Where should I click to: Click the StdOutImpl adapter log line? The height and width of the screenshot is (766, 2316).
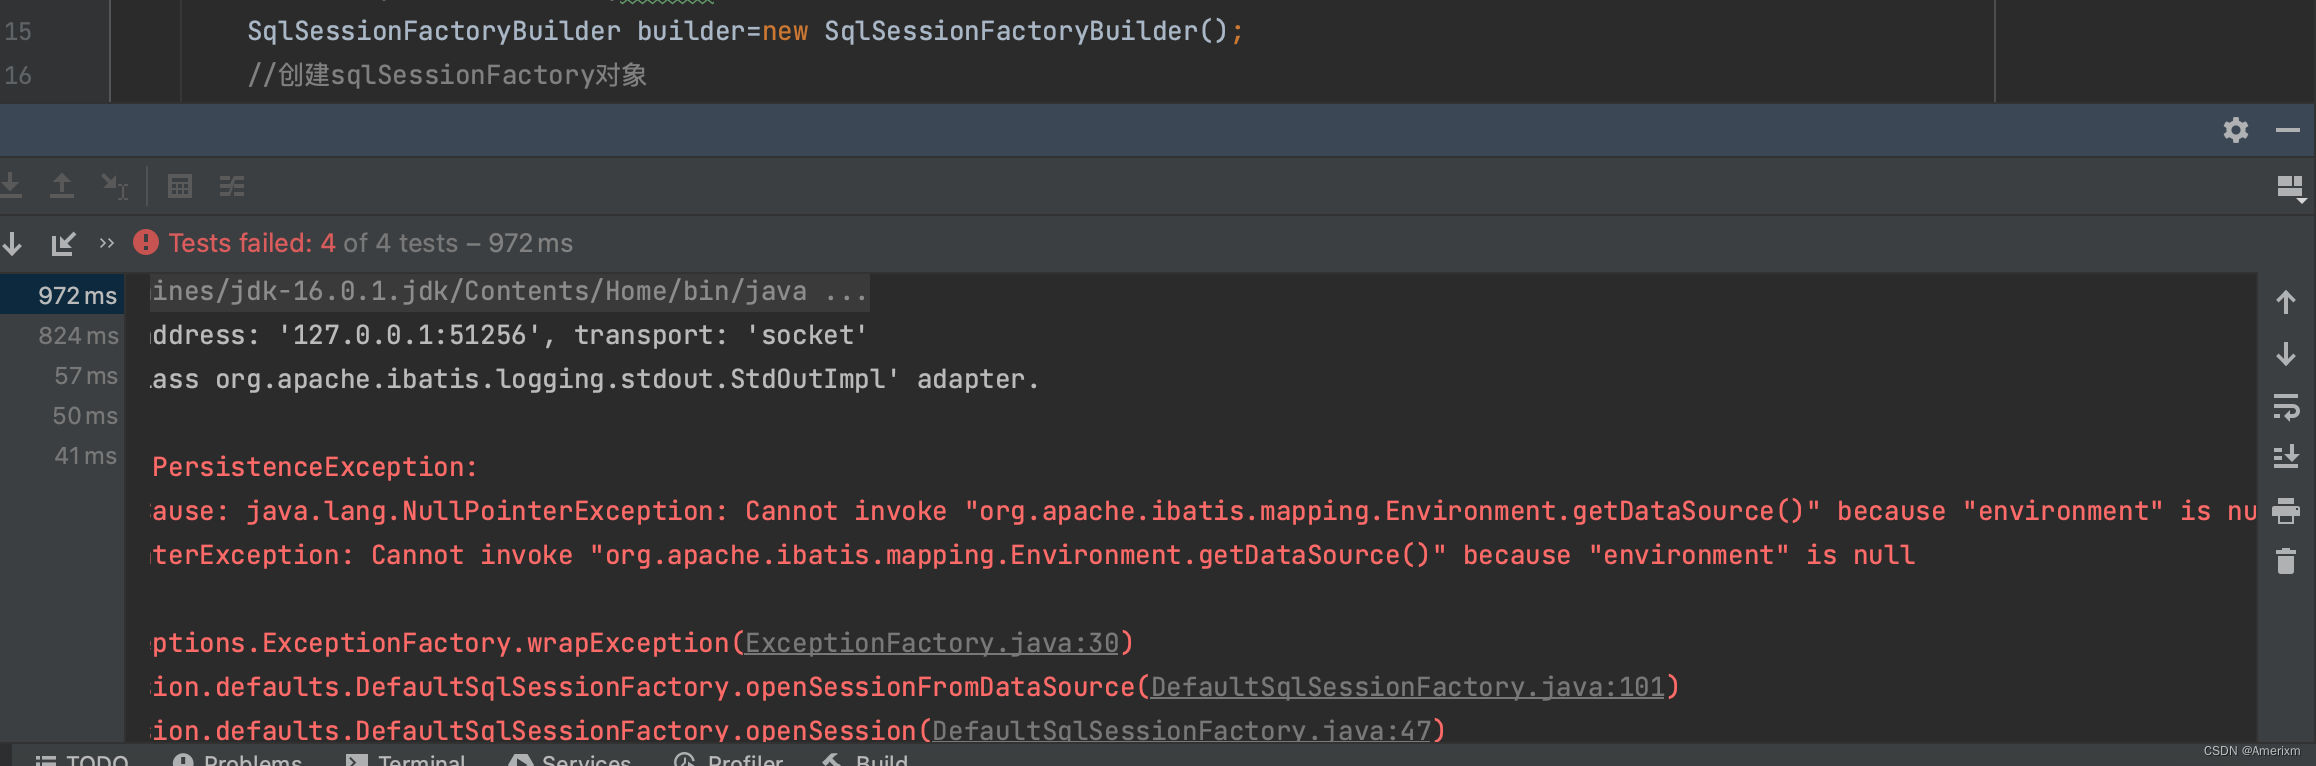point(595,379)
